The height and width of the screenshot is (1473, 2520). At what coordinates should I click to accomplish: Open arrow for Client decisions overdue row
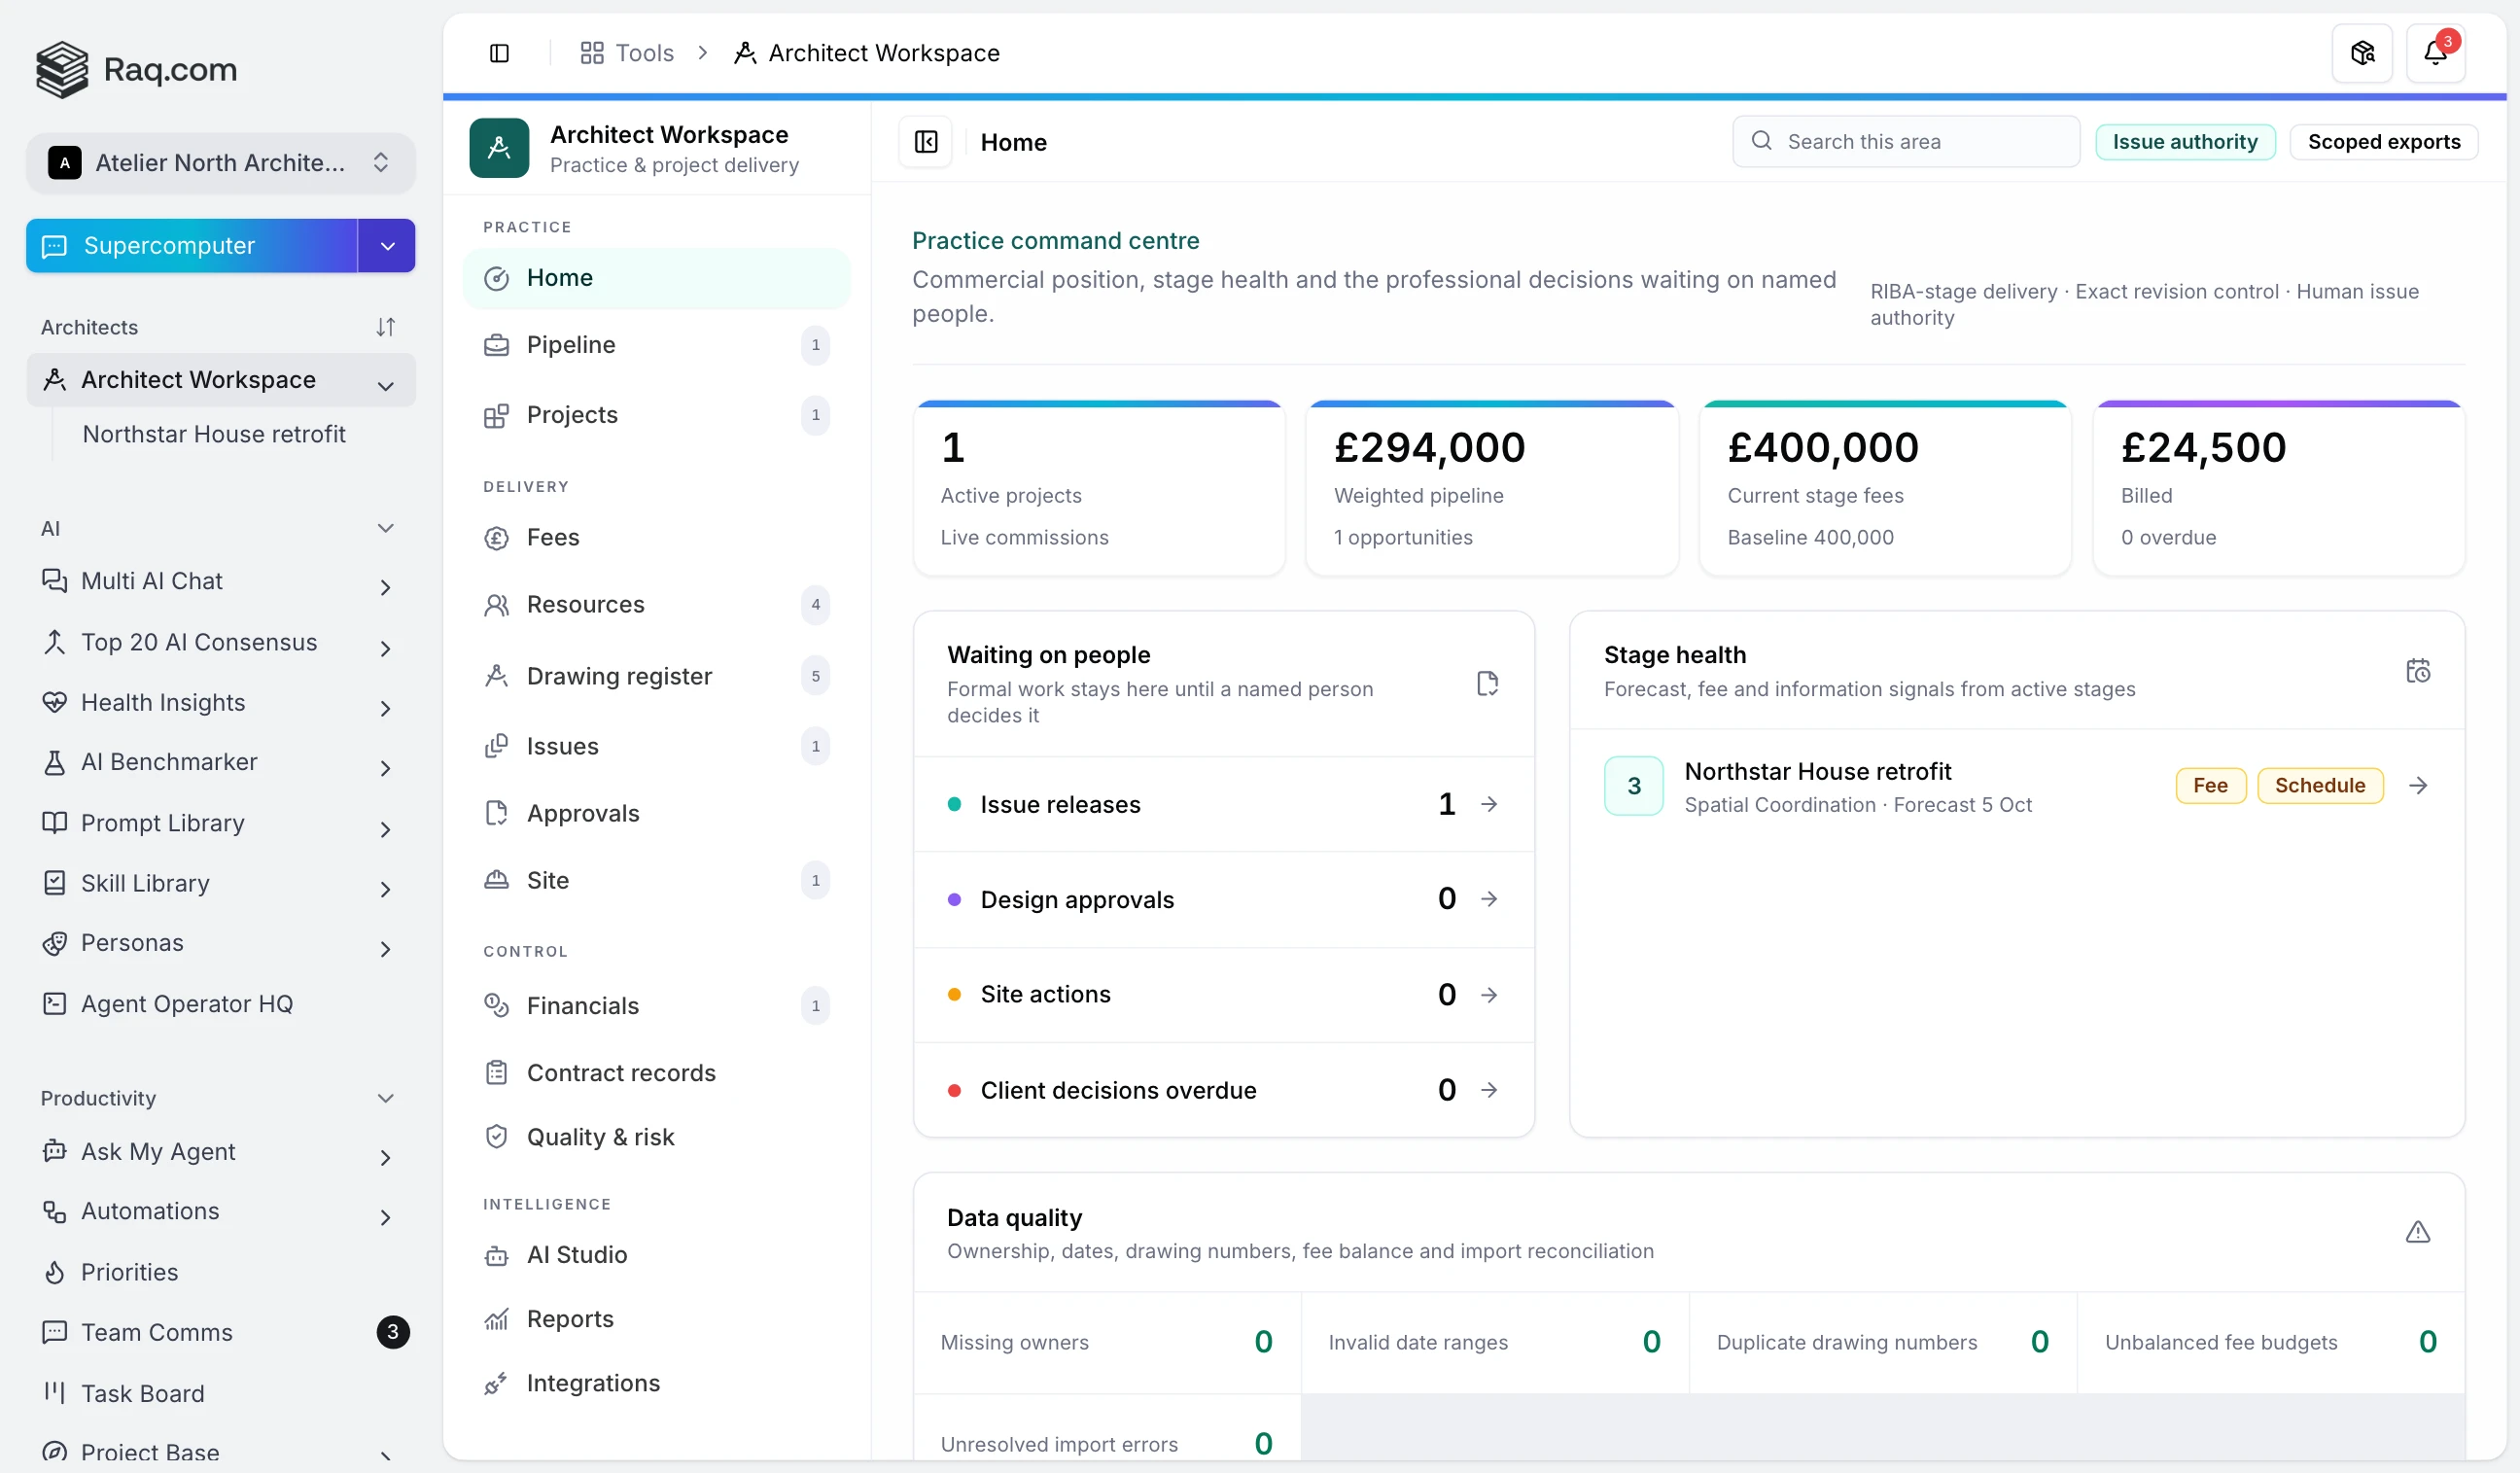tap(1489, 1090)
